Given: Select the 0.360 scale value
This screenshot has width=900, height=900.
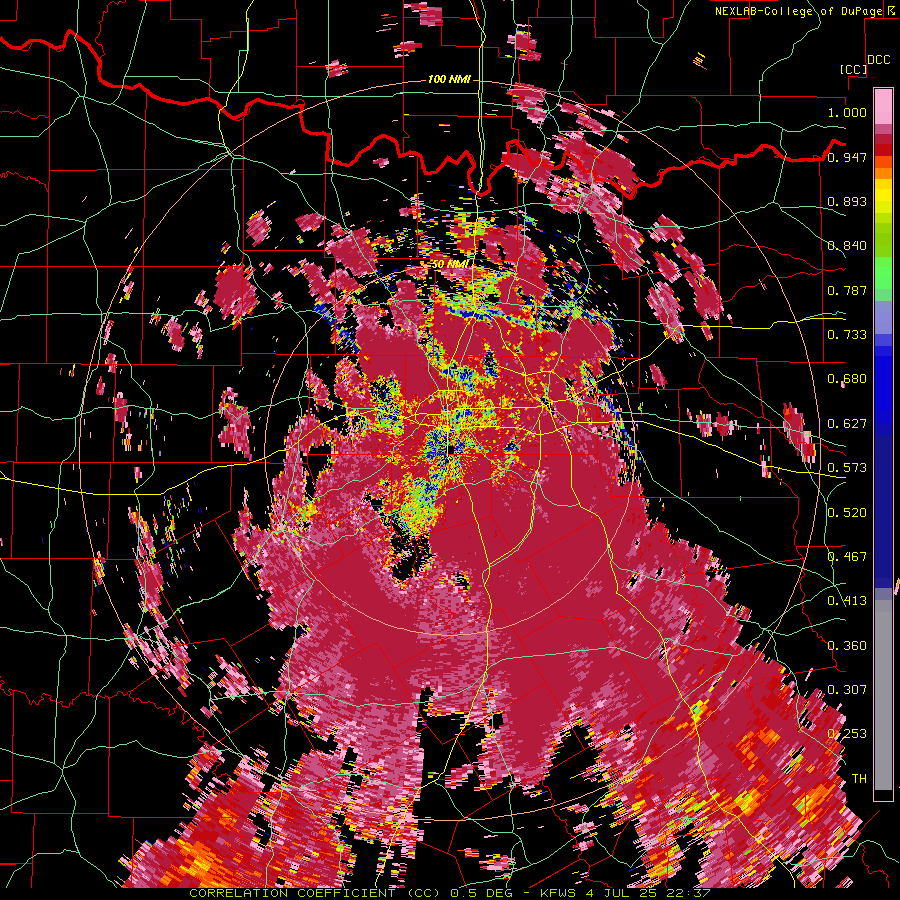Looking at the screenshot, I should (847, 646).
